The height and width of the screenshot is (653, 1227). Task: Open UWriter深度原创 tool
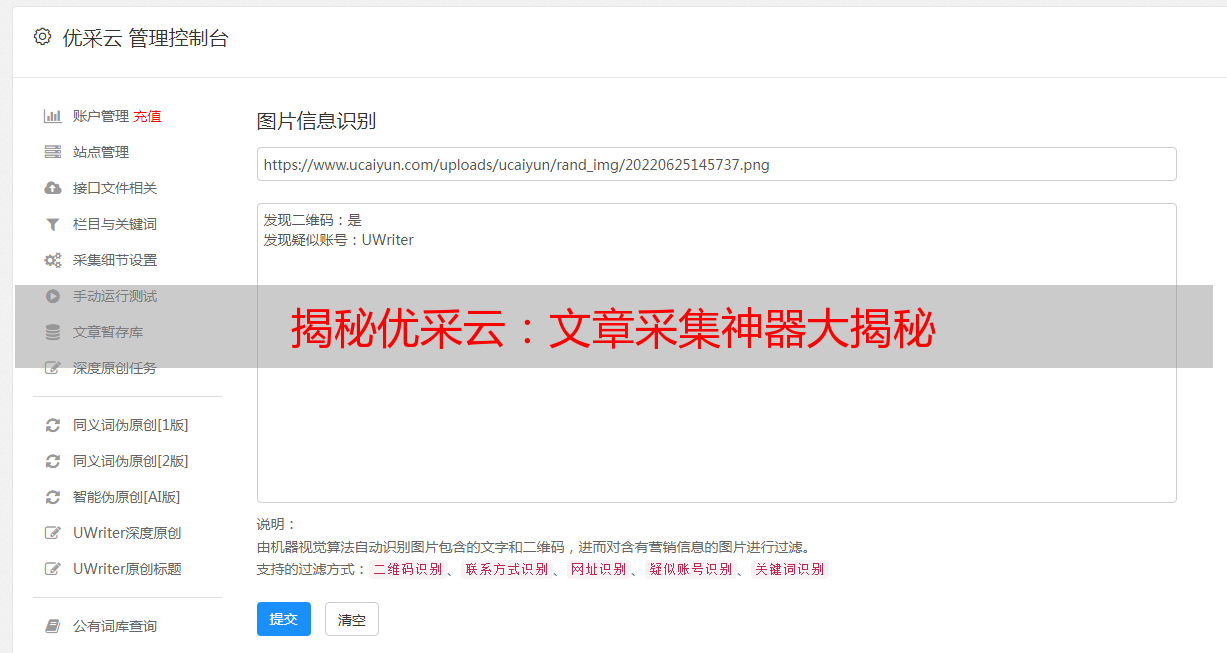(127, 533)
